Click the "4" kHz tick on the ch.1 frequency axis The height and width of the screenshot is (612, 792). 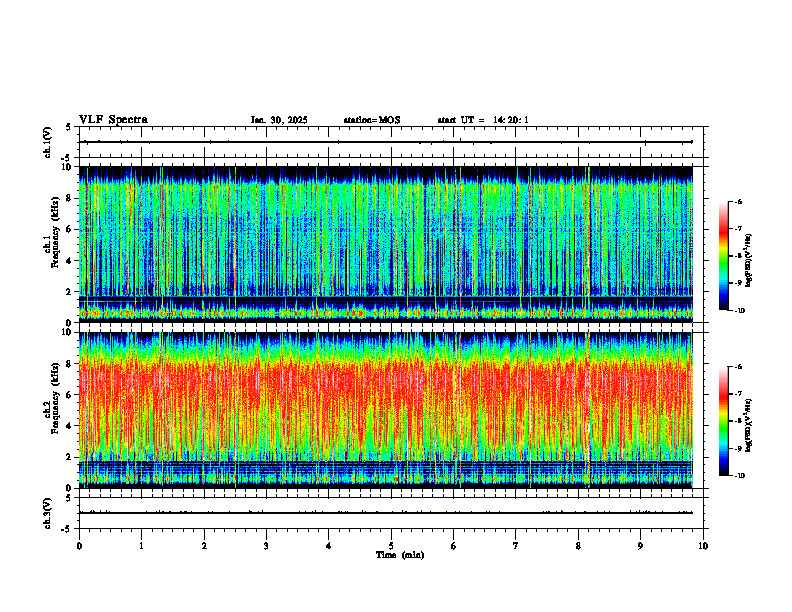click(70, 261)
